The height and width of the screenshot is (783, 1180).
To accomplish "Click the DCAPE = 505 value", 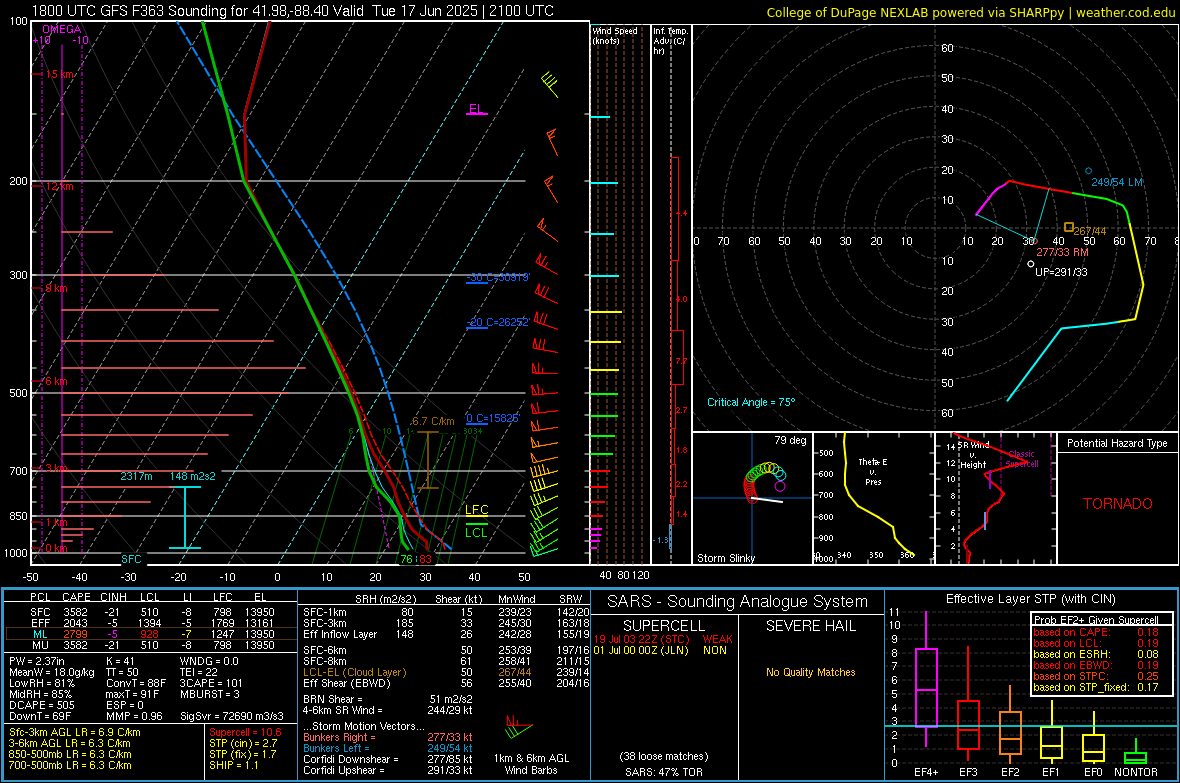I will (x=41, y=705).
